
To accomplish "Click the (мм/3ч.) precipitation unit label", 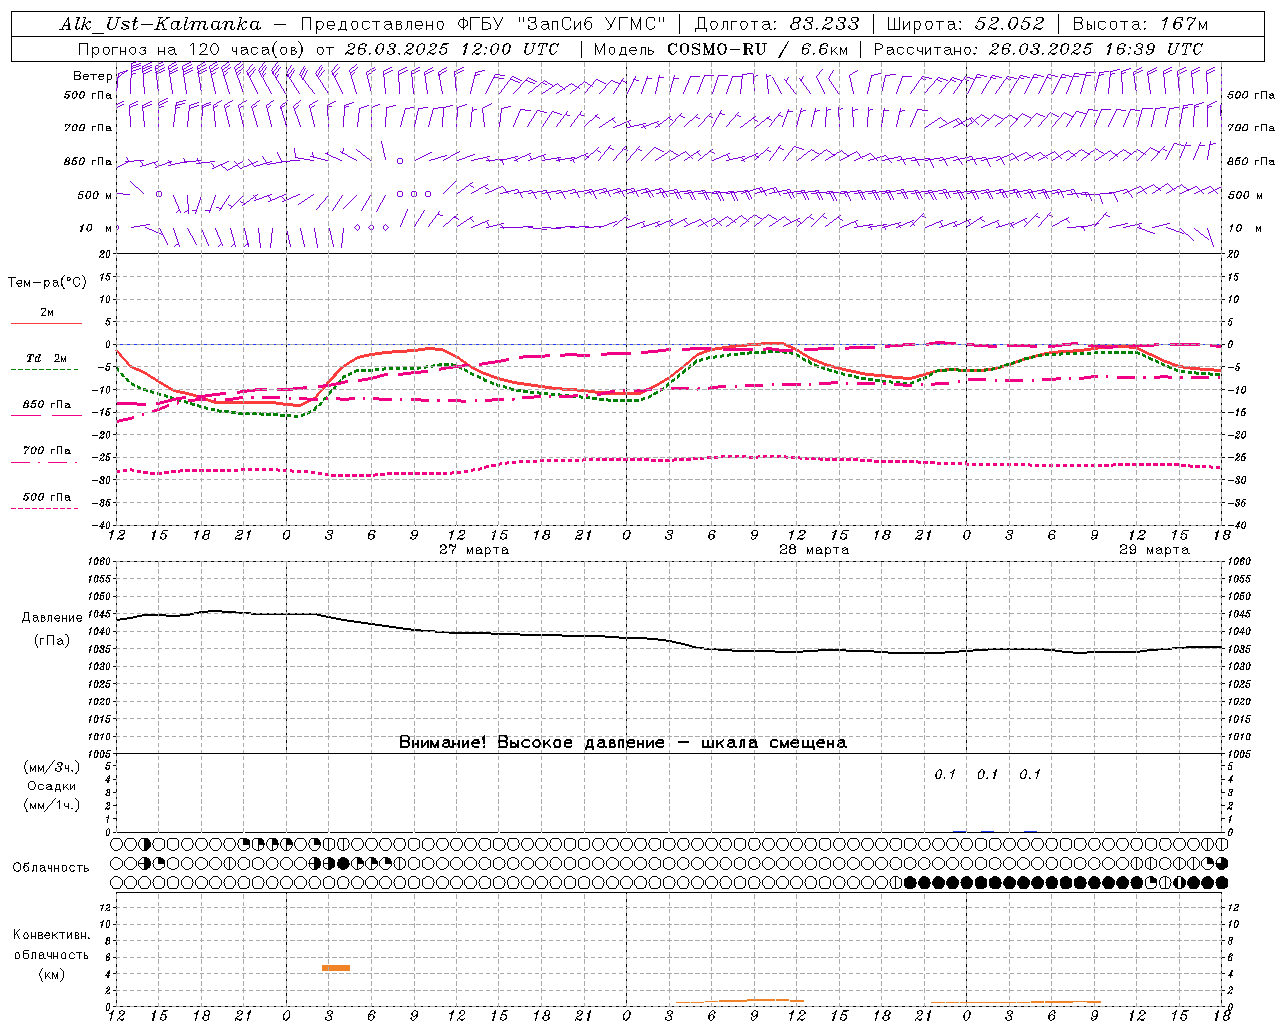I will coord(52,767).
